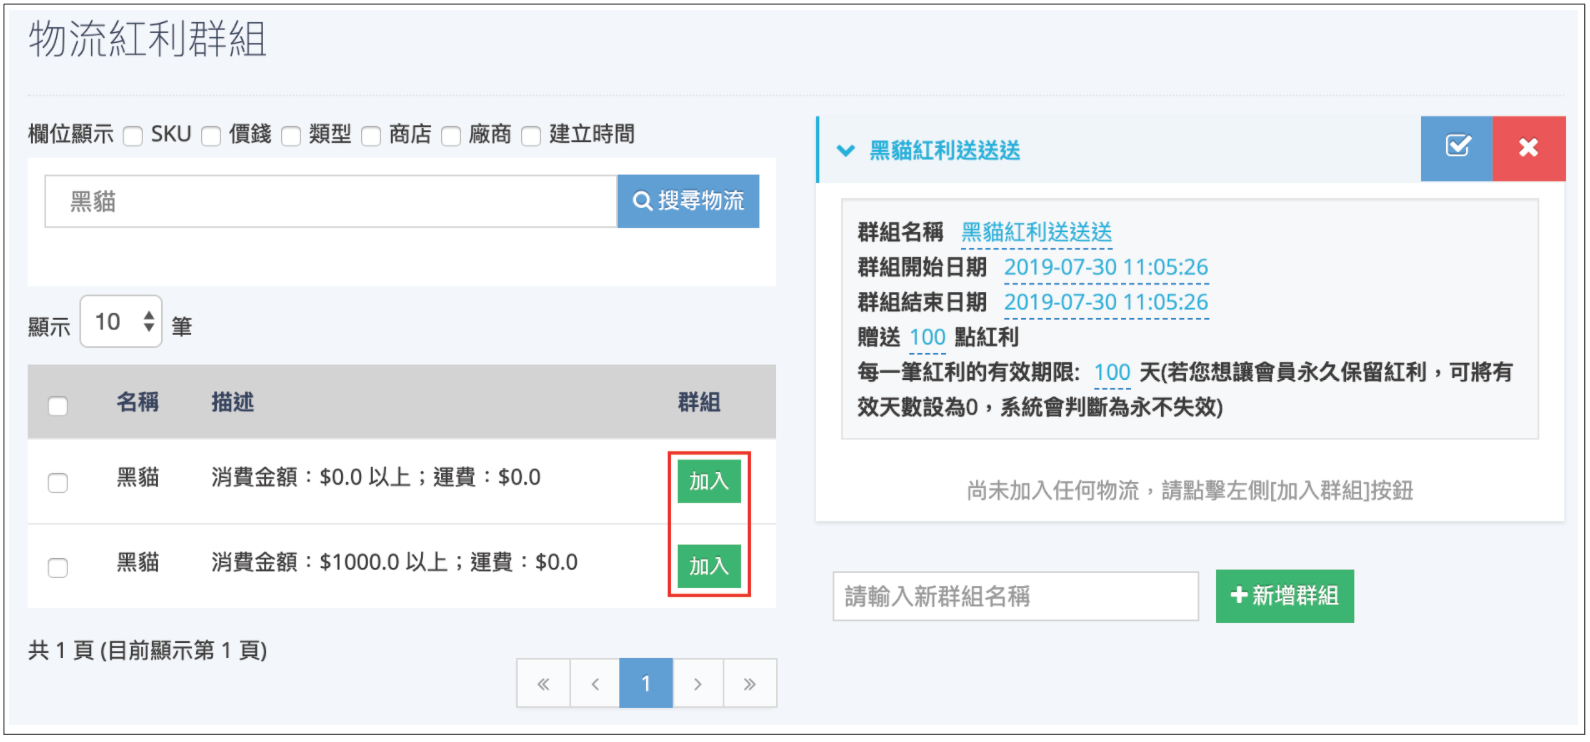
Task: Click the 共 1 頁 page count text
Action: pos(148,651)
